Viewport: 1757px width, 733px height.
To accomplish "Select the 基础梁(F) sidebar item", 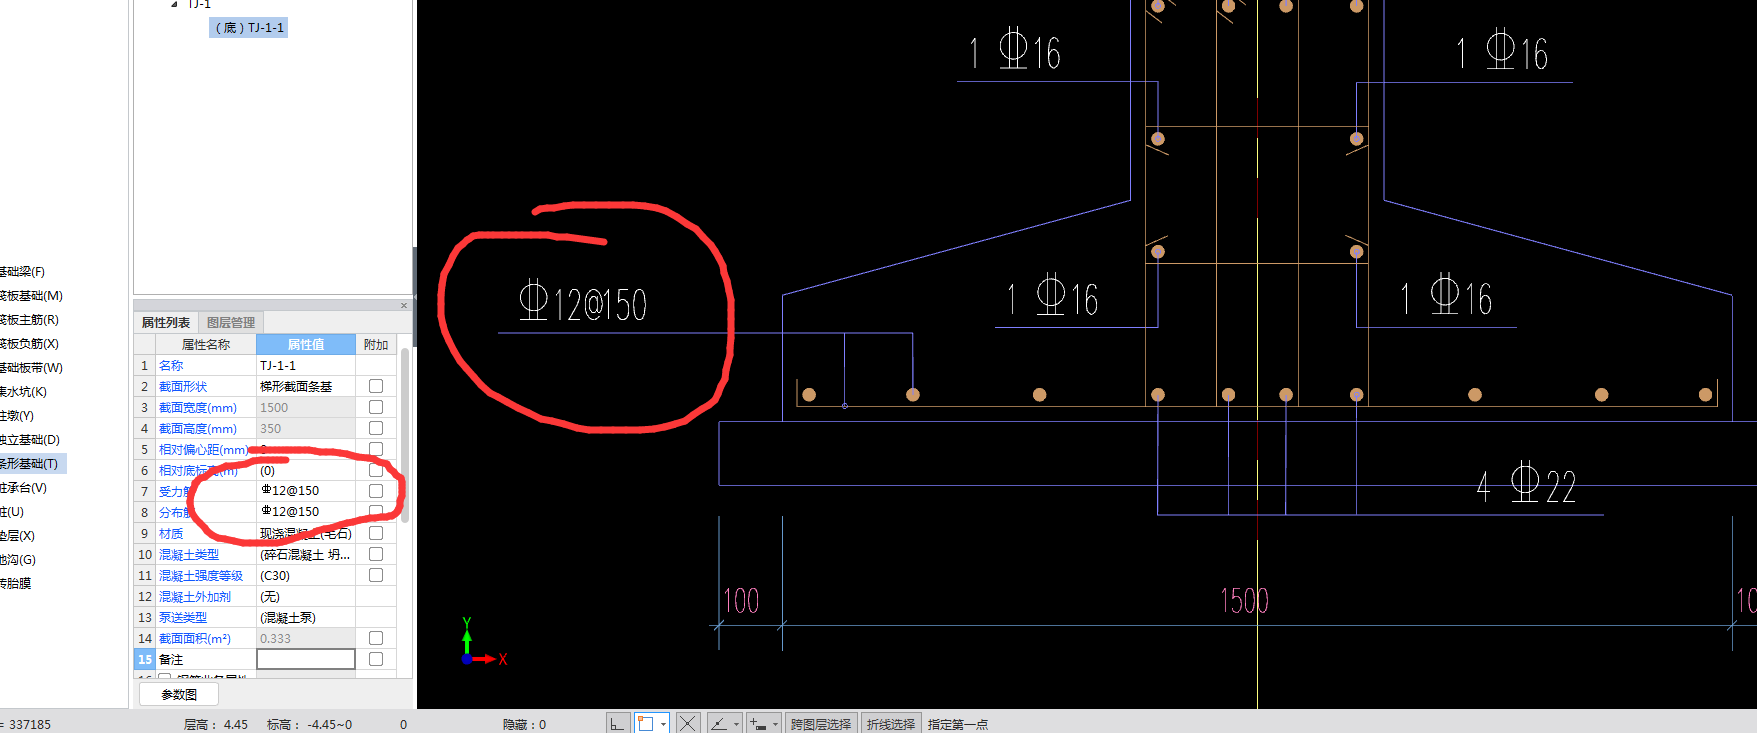I will point(22,272).
